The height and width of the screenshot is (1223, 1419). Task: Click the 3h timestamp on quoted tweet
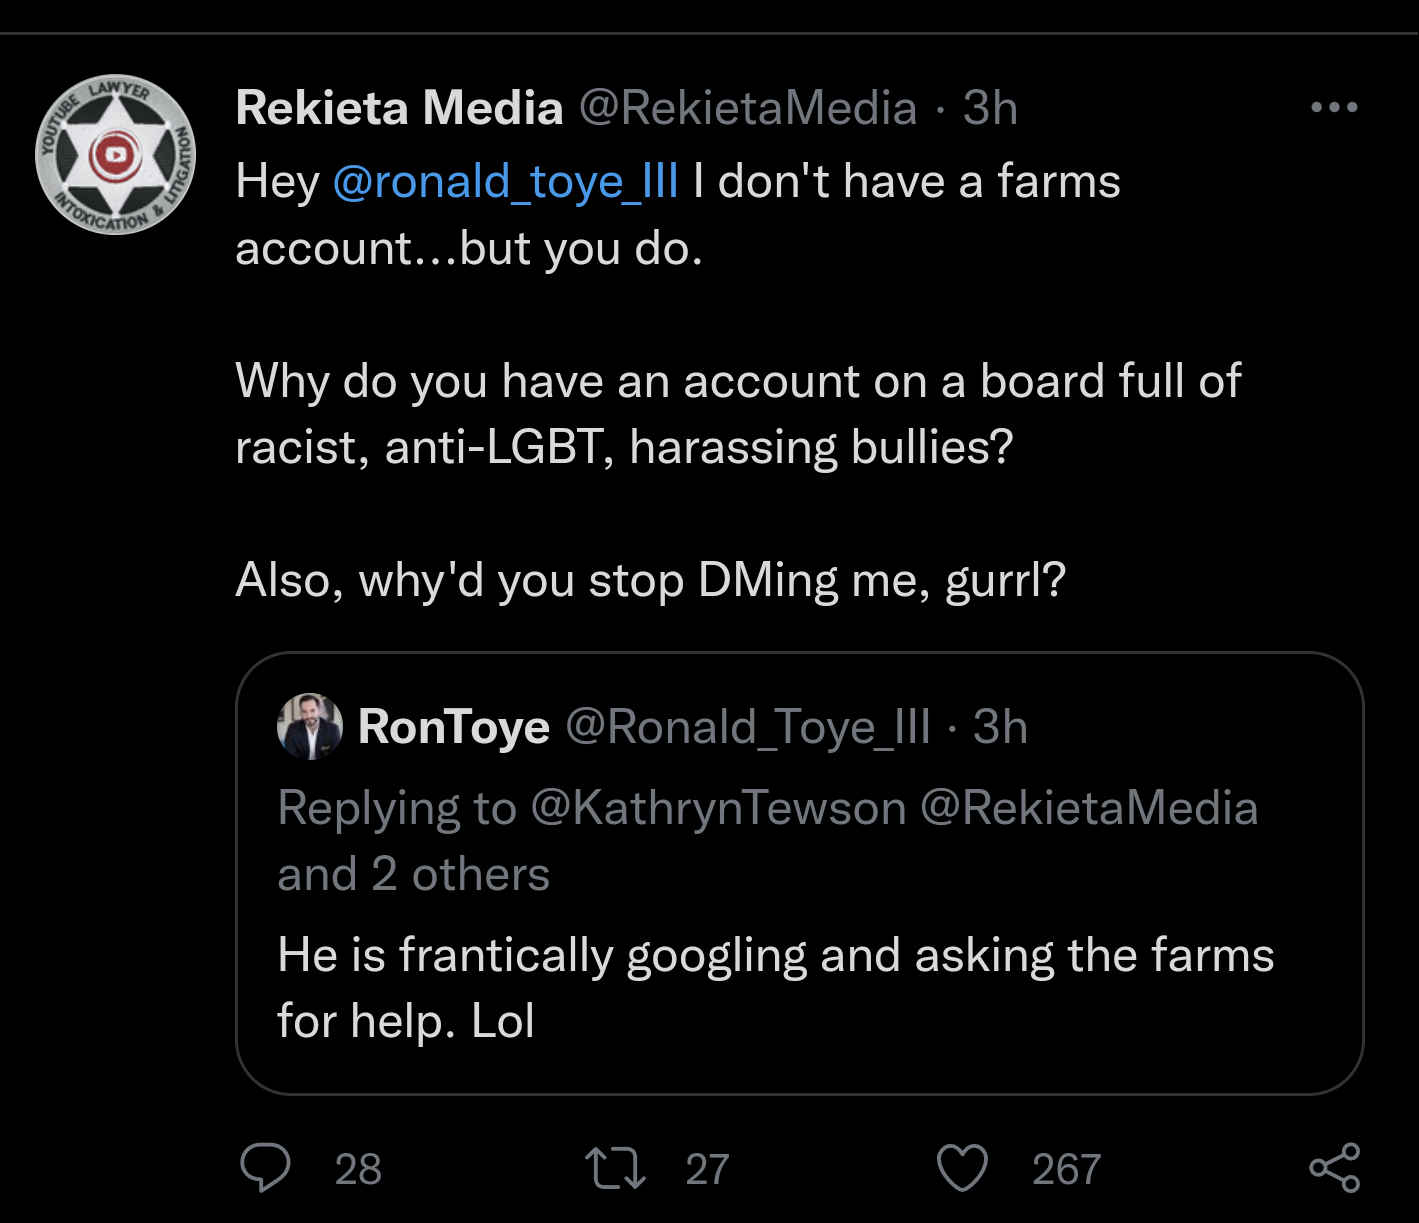[999, 728]
